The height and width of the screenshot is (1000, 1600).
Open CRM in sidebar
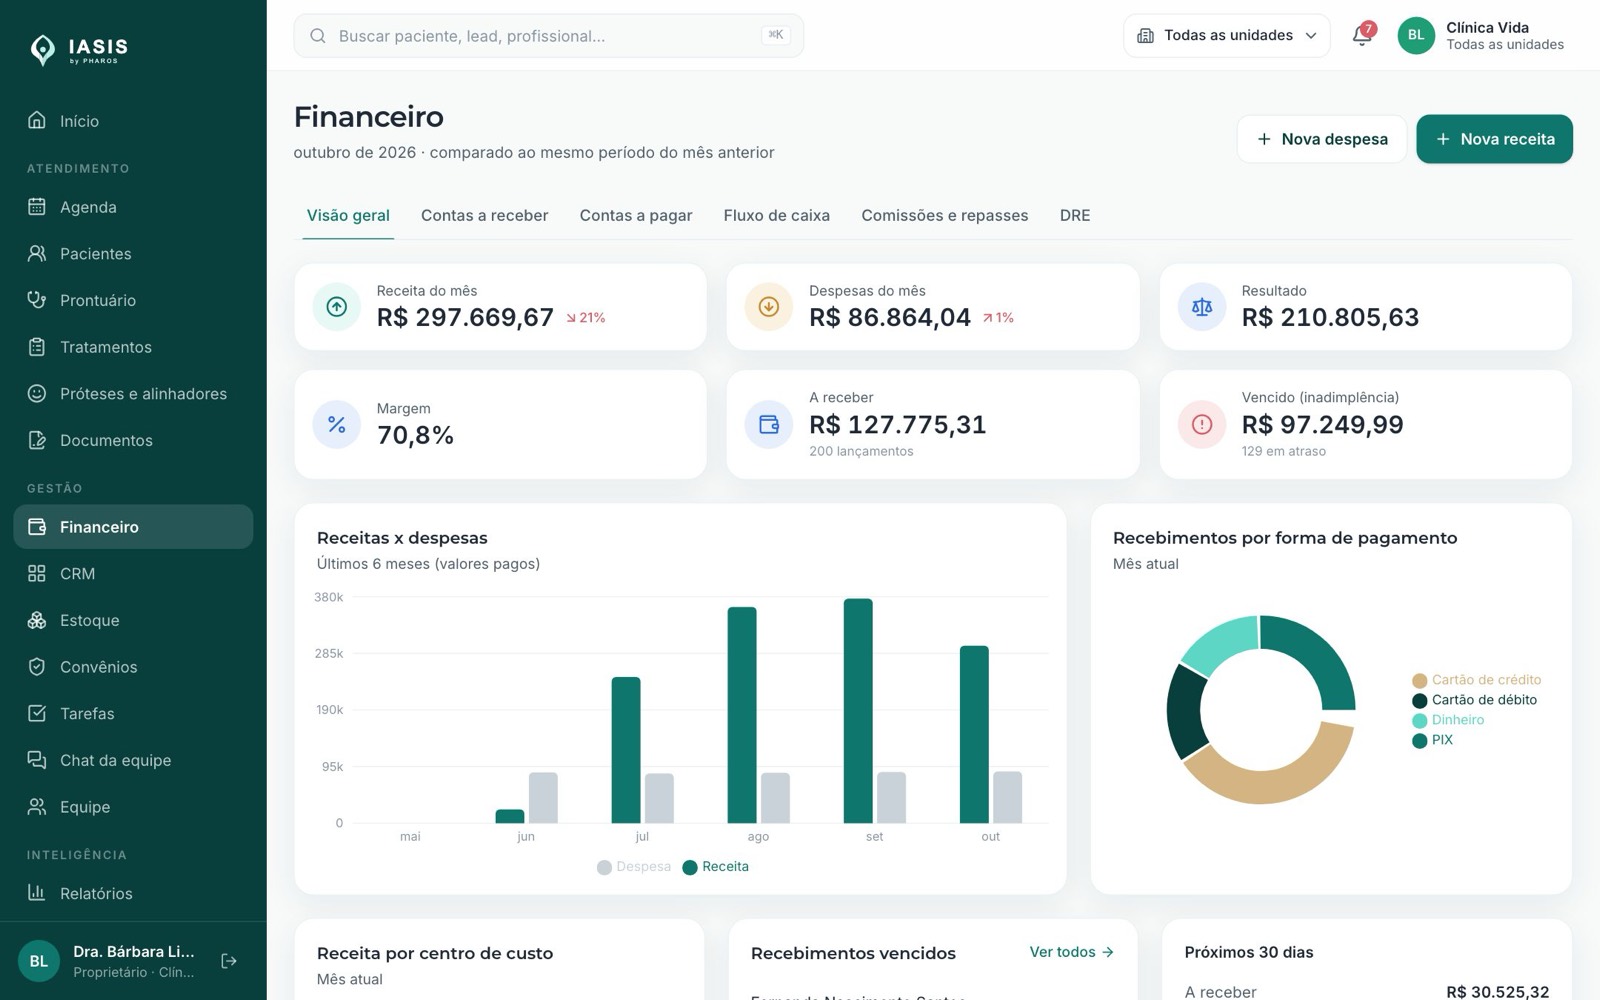pos(133,574)
